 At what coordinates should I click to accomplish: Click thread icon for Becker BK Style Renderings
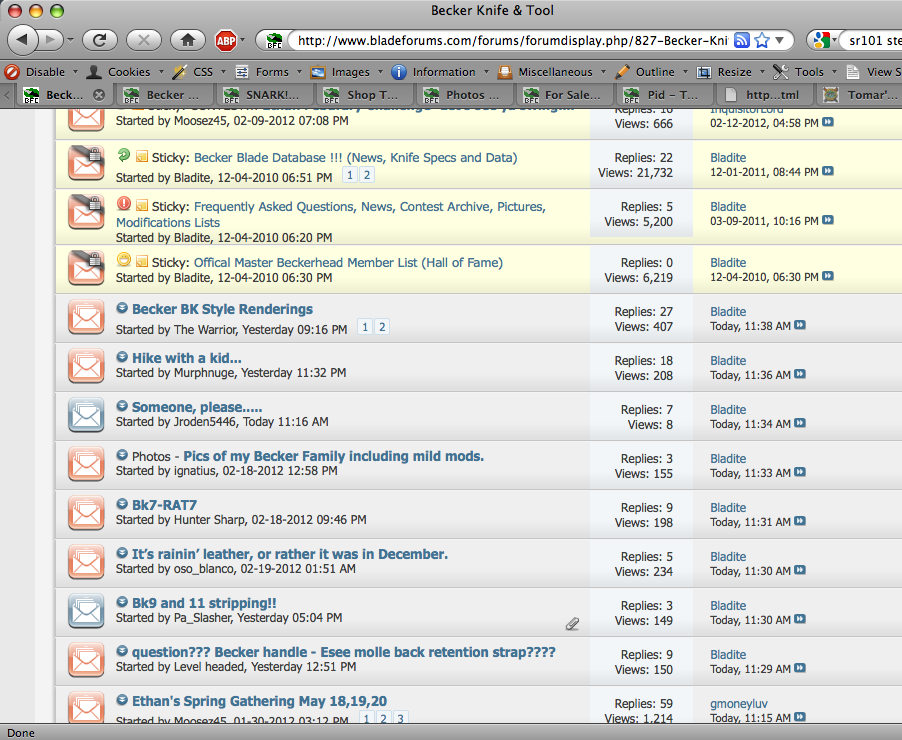86,317
